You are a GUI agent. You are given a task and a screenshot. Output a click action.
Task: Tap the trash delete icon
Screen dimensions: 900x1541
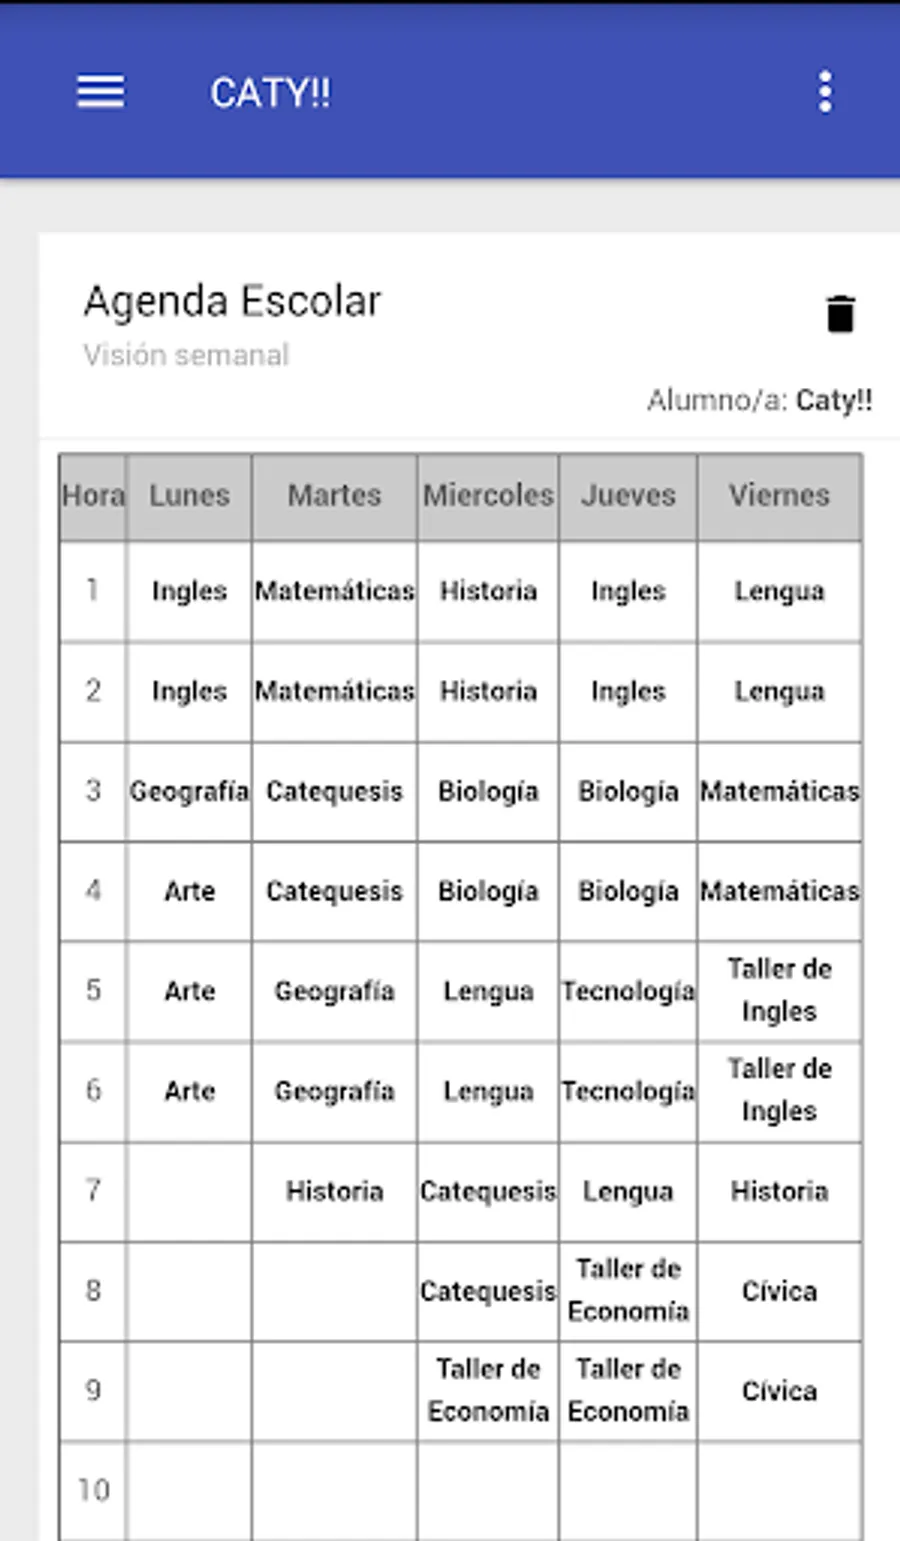point(841,313)
